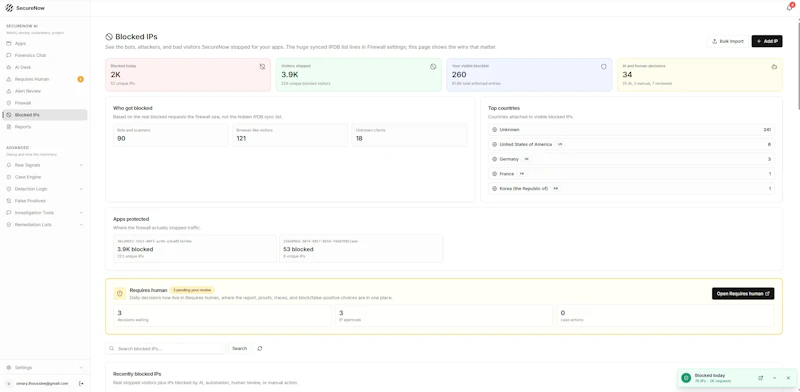Open False Positives page
Screen dimensions: 800x392
pos(45,201)
